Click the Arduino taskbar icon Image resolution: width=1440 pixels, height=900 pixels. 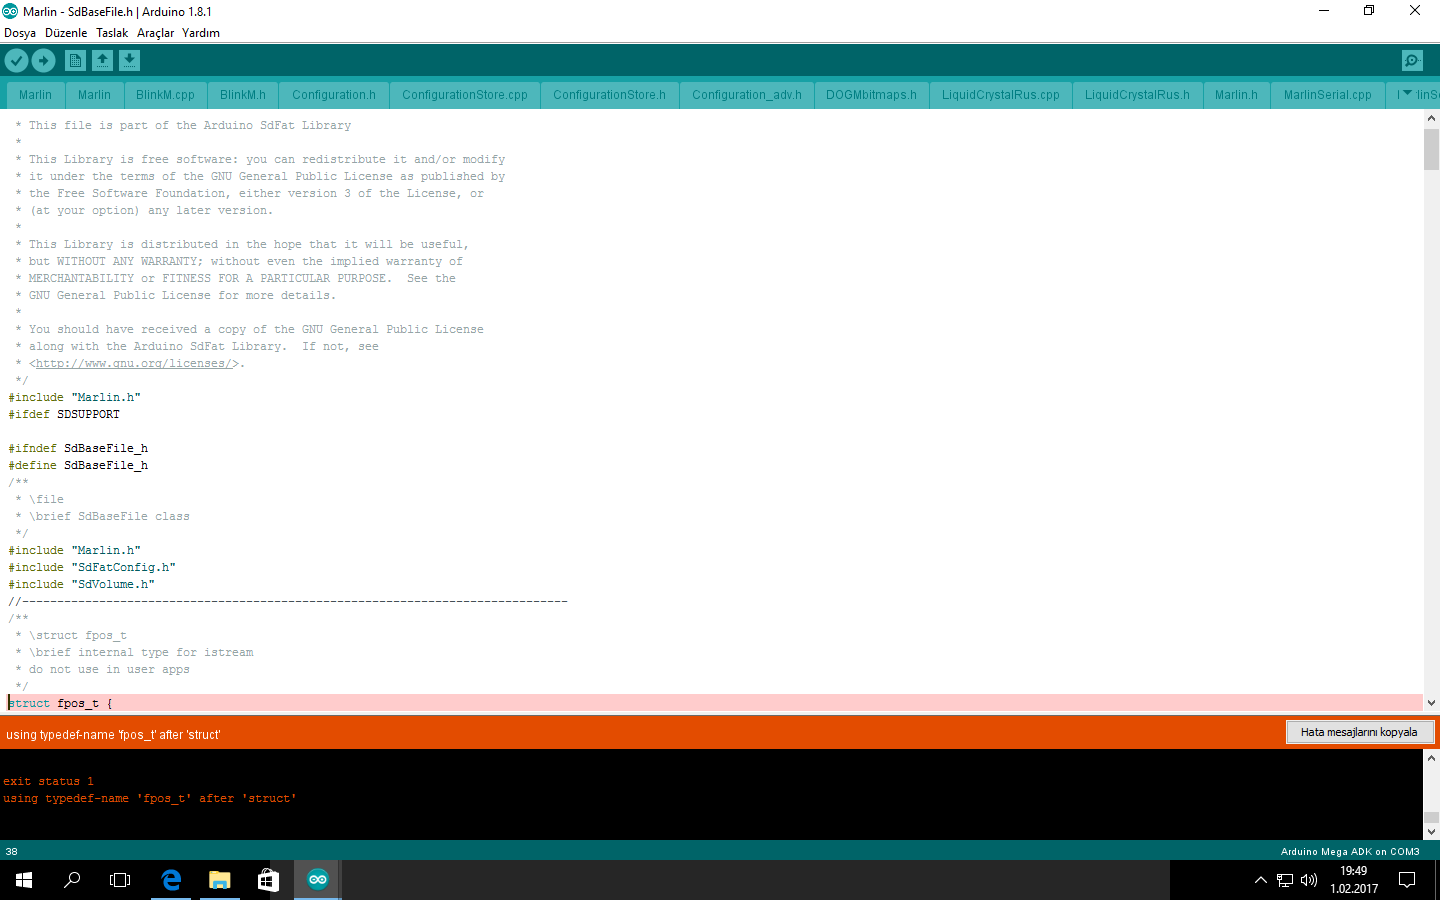(x=318, y=880)
